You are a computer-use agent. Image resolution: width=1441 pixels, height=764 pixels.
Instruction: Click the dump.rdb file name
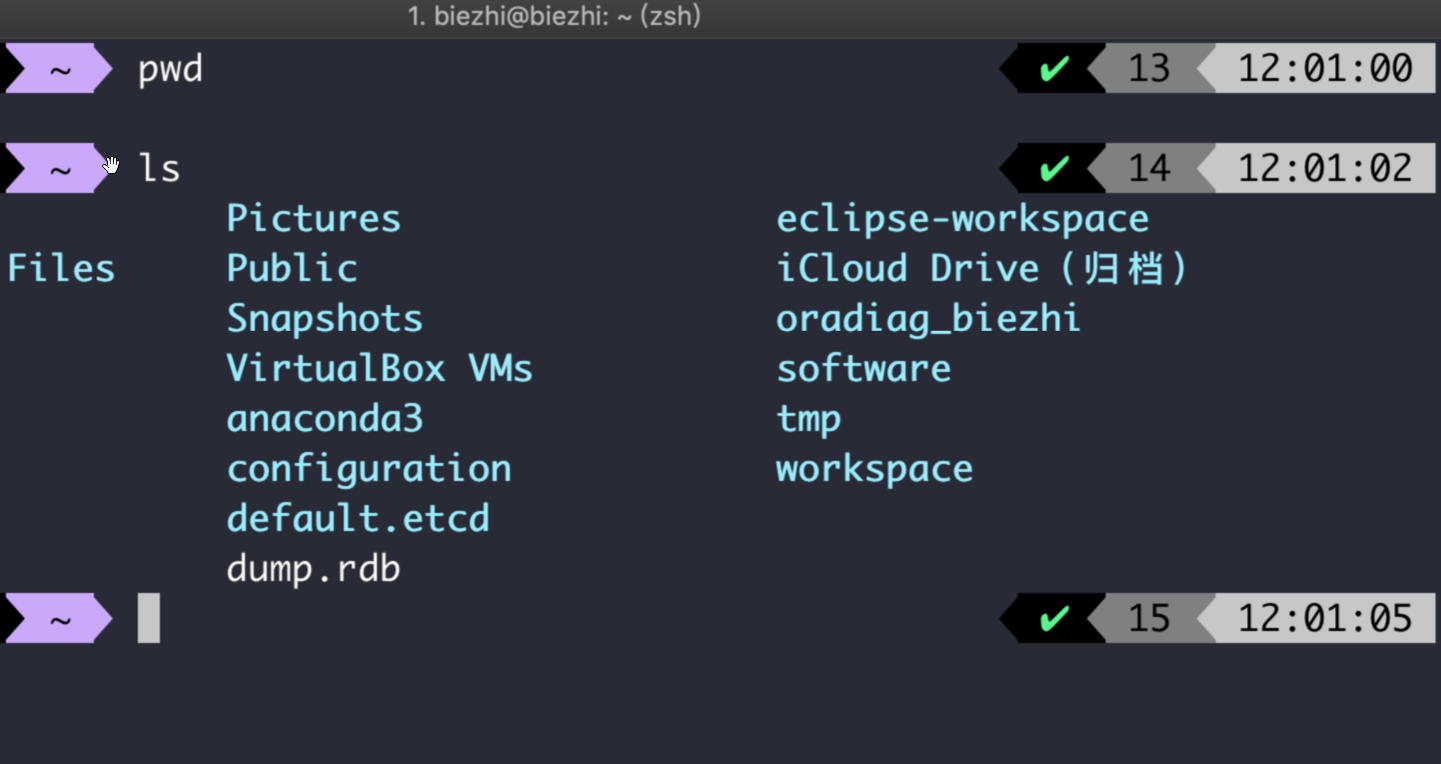[x=314, y=569]
